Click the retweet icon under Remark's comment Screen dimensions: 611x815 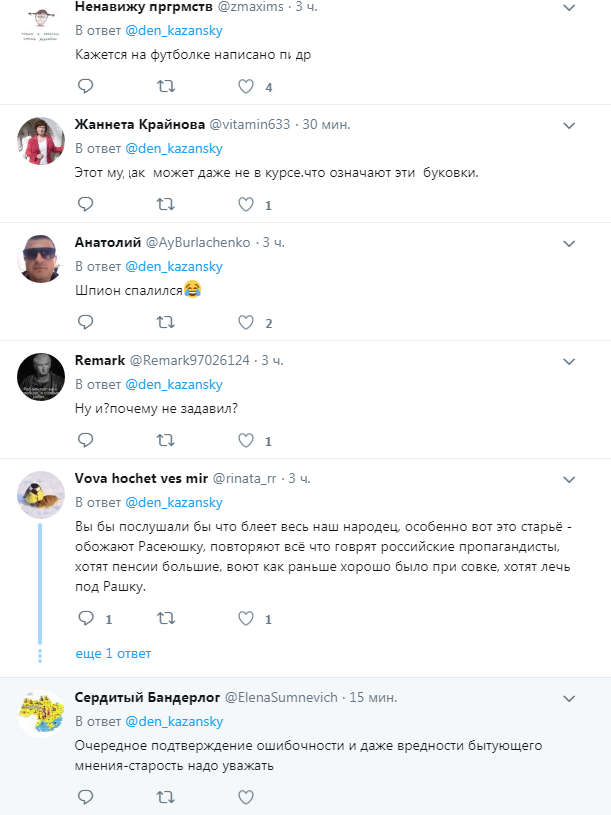click(166, 440)
